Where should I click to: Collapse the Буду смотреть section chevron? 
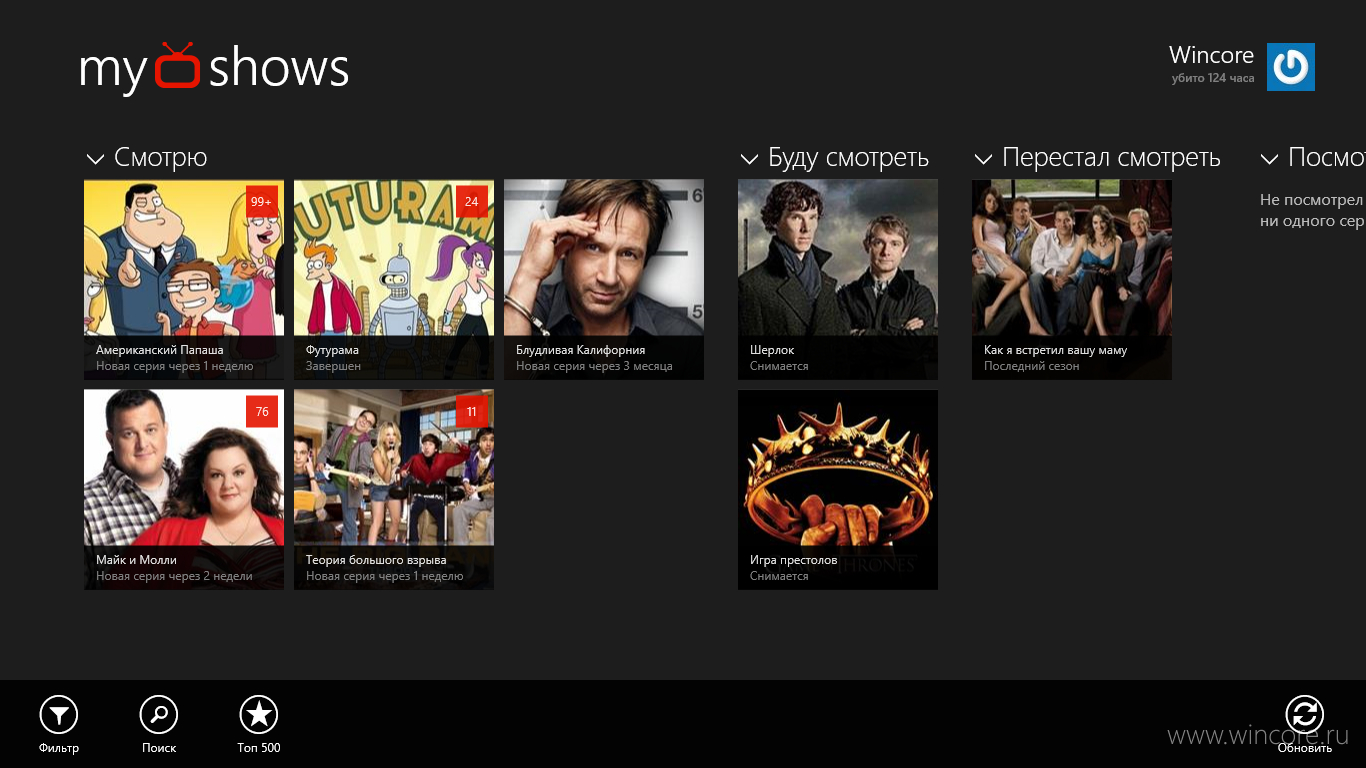tap(749, 159)
